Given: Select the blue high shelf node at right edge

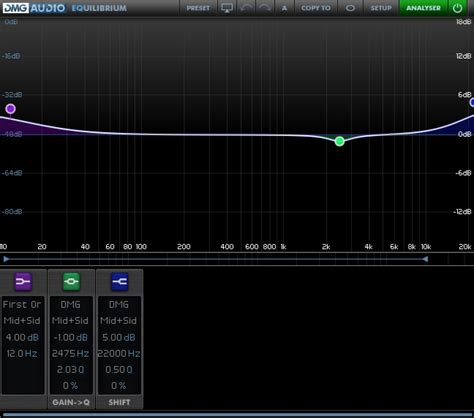Looking at the screenshot, I should [x=472, y=102].
